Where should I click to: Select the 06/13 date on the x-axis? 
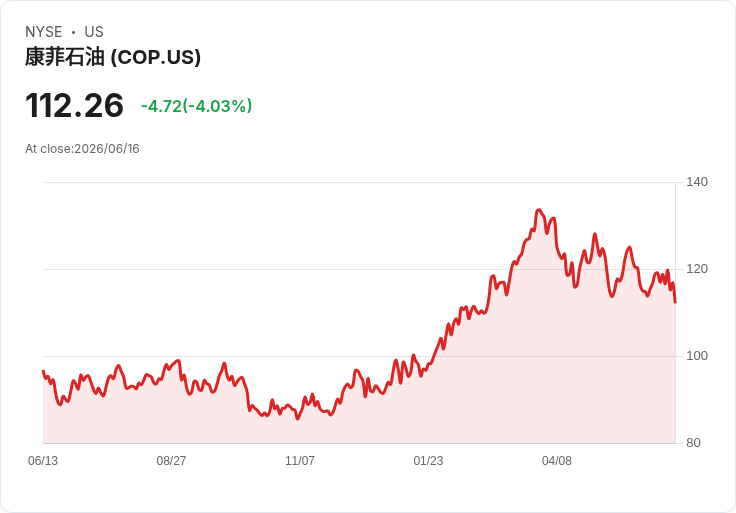[43, 460]
